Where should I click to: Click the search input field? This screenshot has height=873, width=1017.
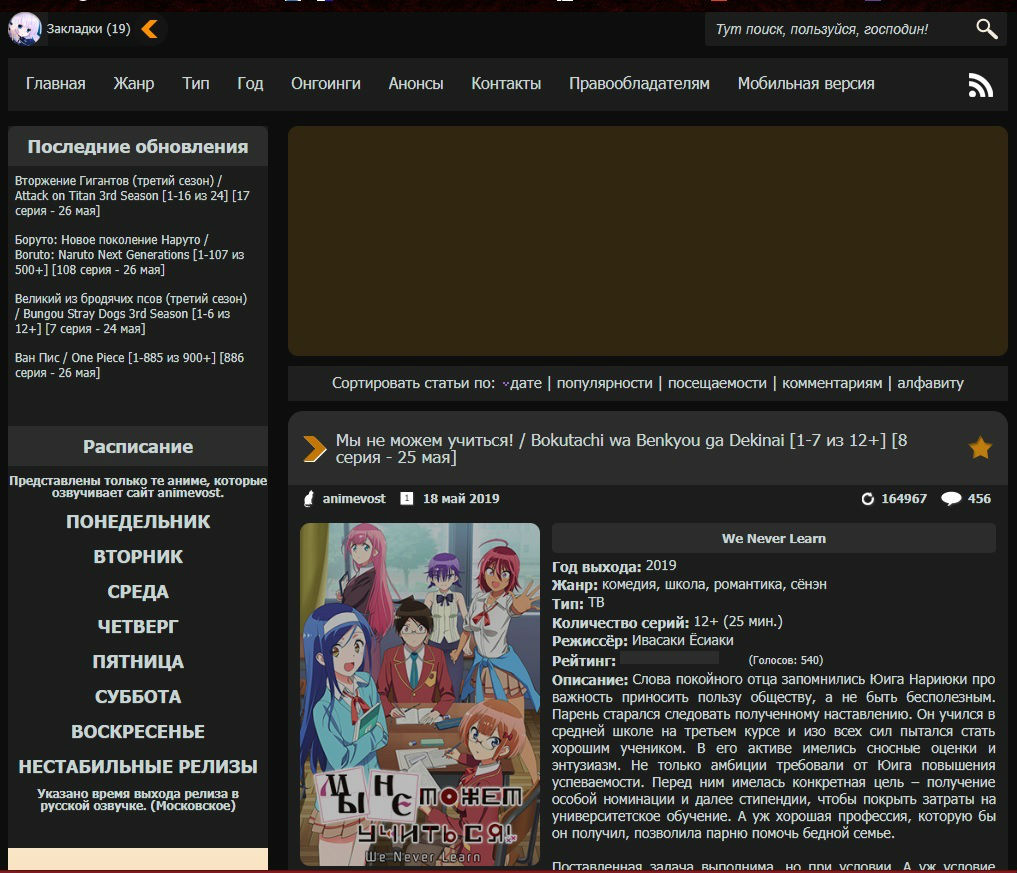point(835,29)
